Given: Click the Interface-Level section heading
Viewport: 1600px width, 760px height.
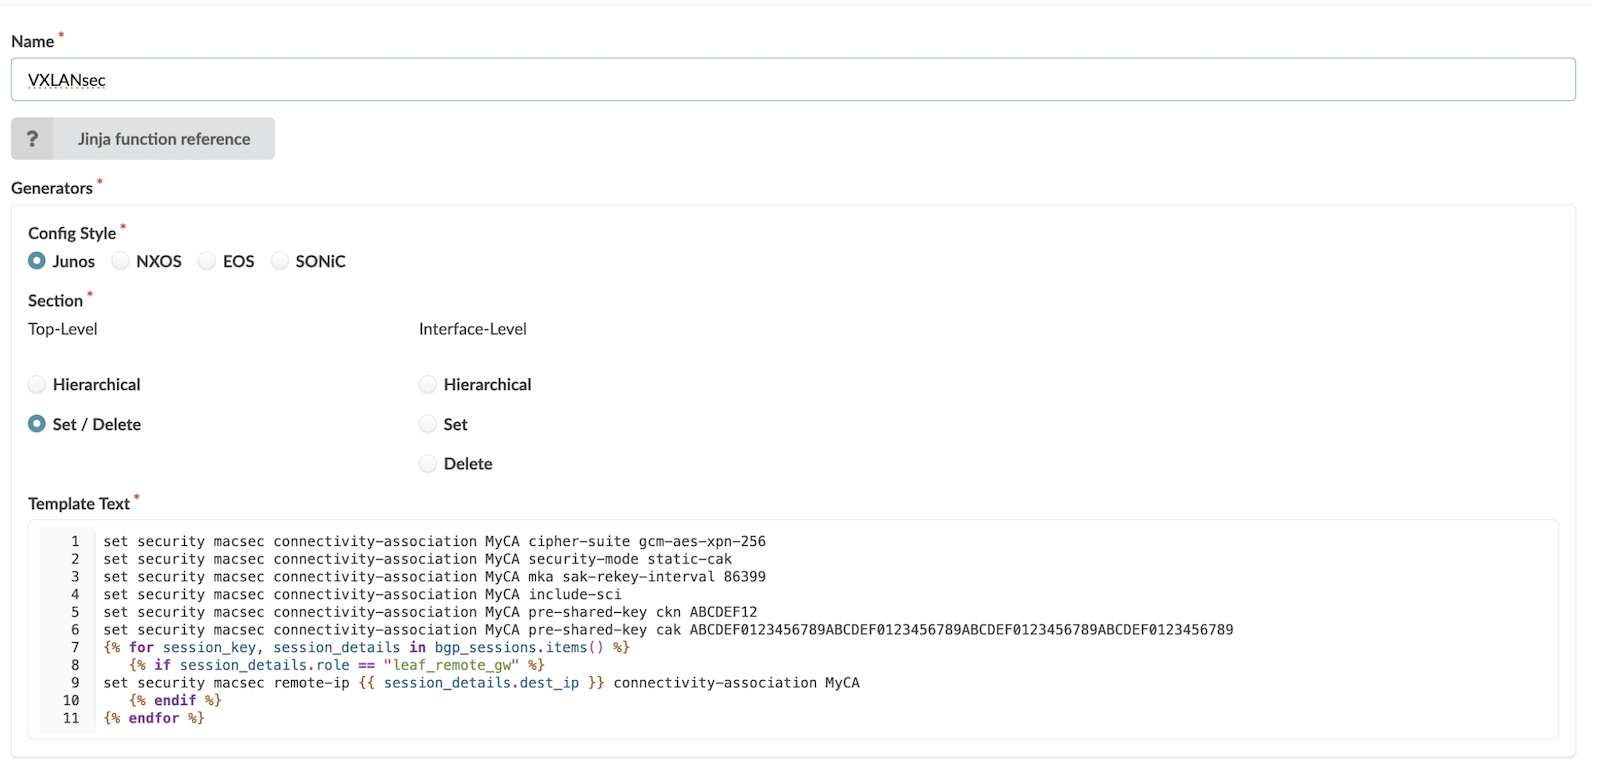Looking at the screenshot, I should pyautogui.click(x=473, y=329).
